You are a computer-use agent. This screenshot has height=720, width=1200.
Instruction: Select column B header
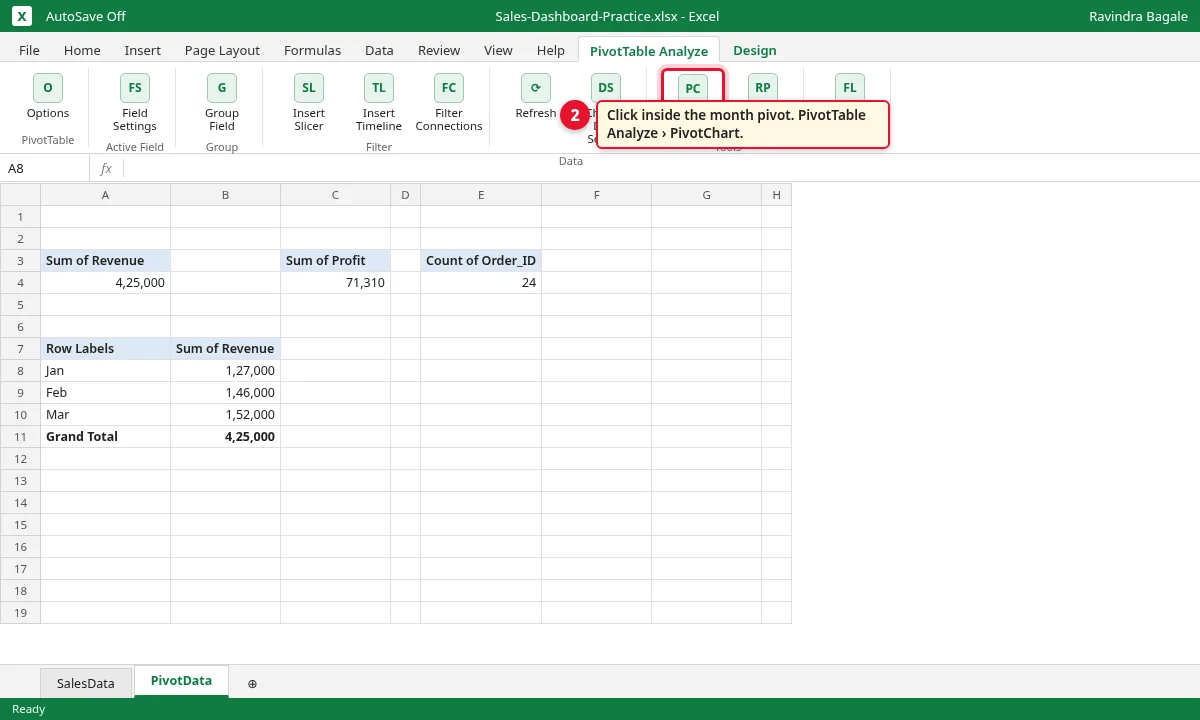pyautogui.click(x=226, y=195)
